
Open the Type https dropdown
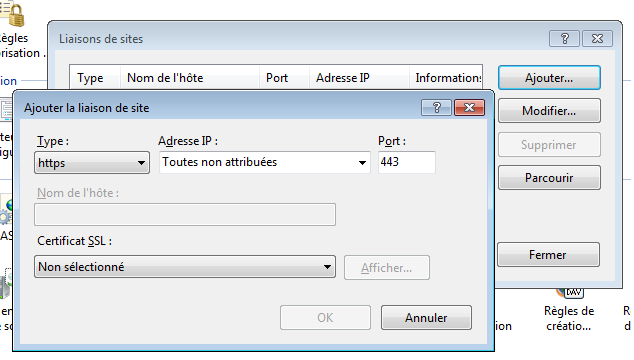[x=92, y=163]
